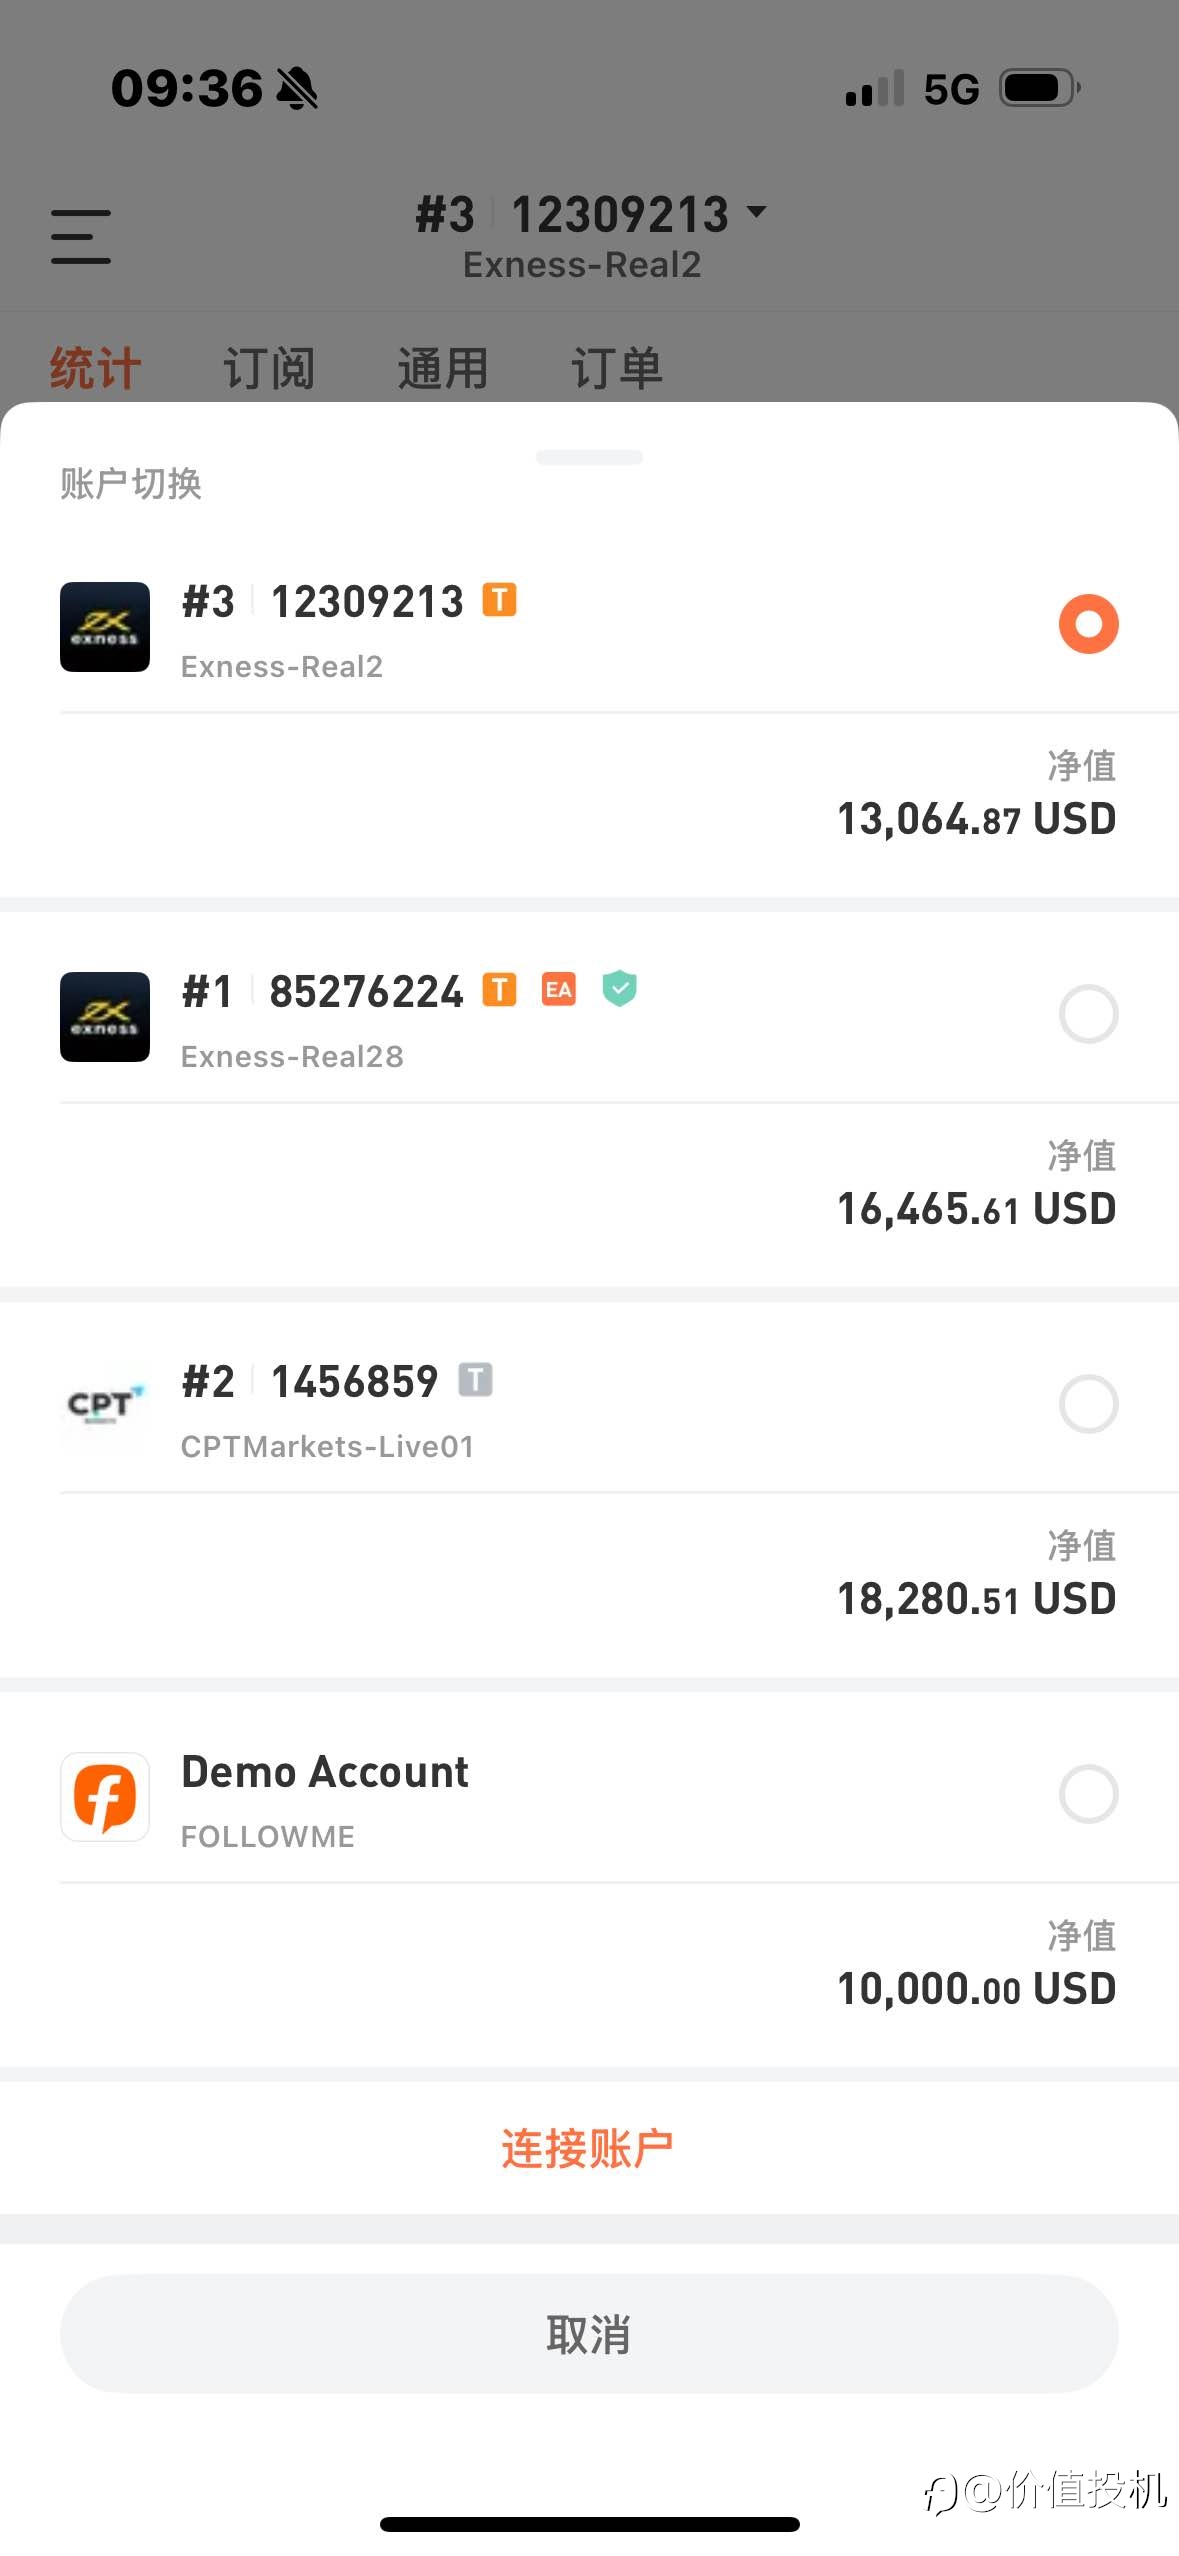Tap the gray T badge on account 1456859

pyautogui.click(x=476, y=1380)
